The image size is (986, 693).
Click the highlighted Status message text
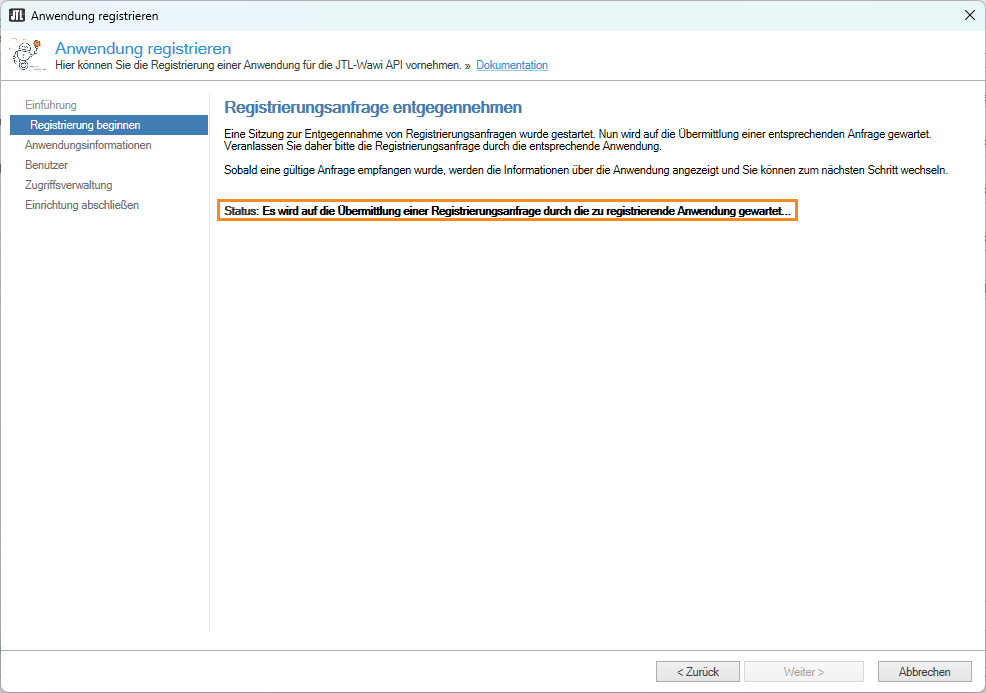(x=507, y=212)
